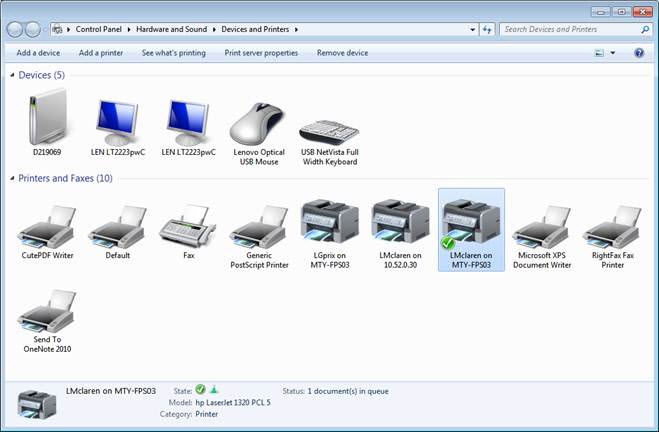Select LGprix on MTY-FPS03 printer
The width and height of the screenshot is (659, 432).
(x=329, y=226)
